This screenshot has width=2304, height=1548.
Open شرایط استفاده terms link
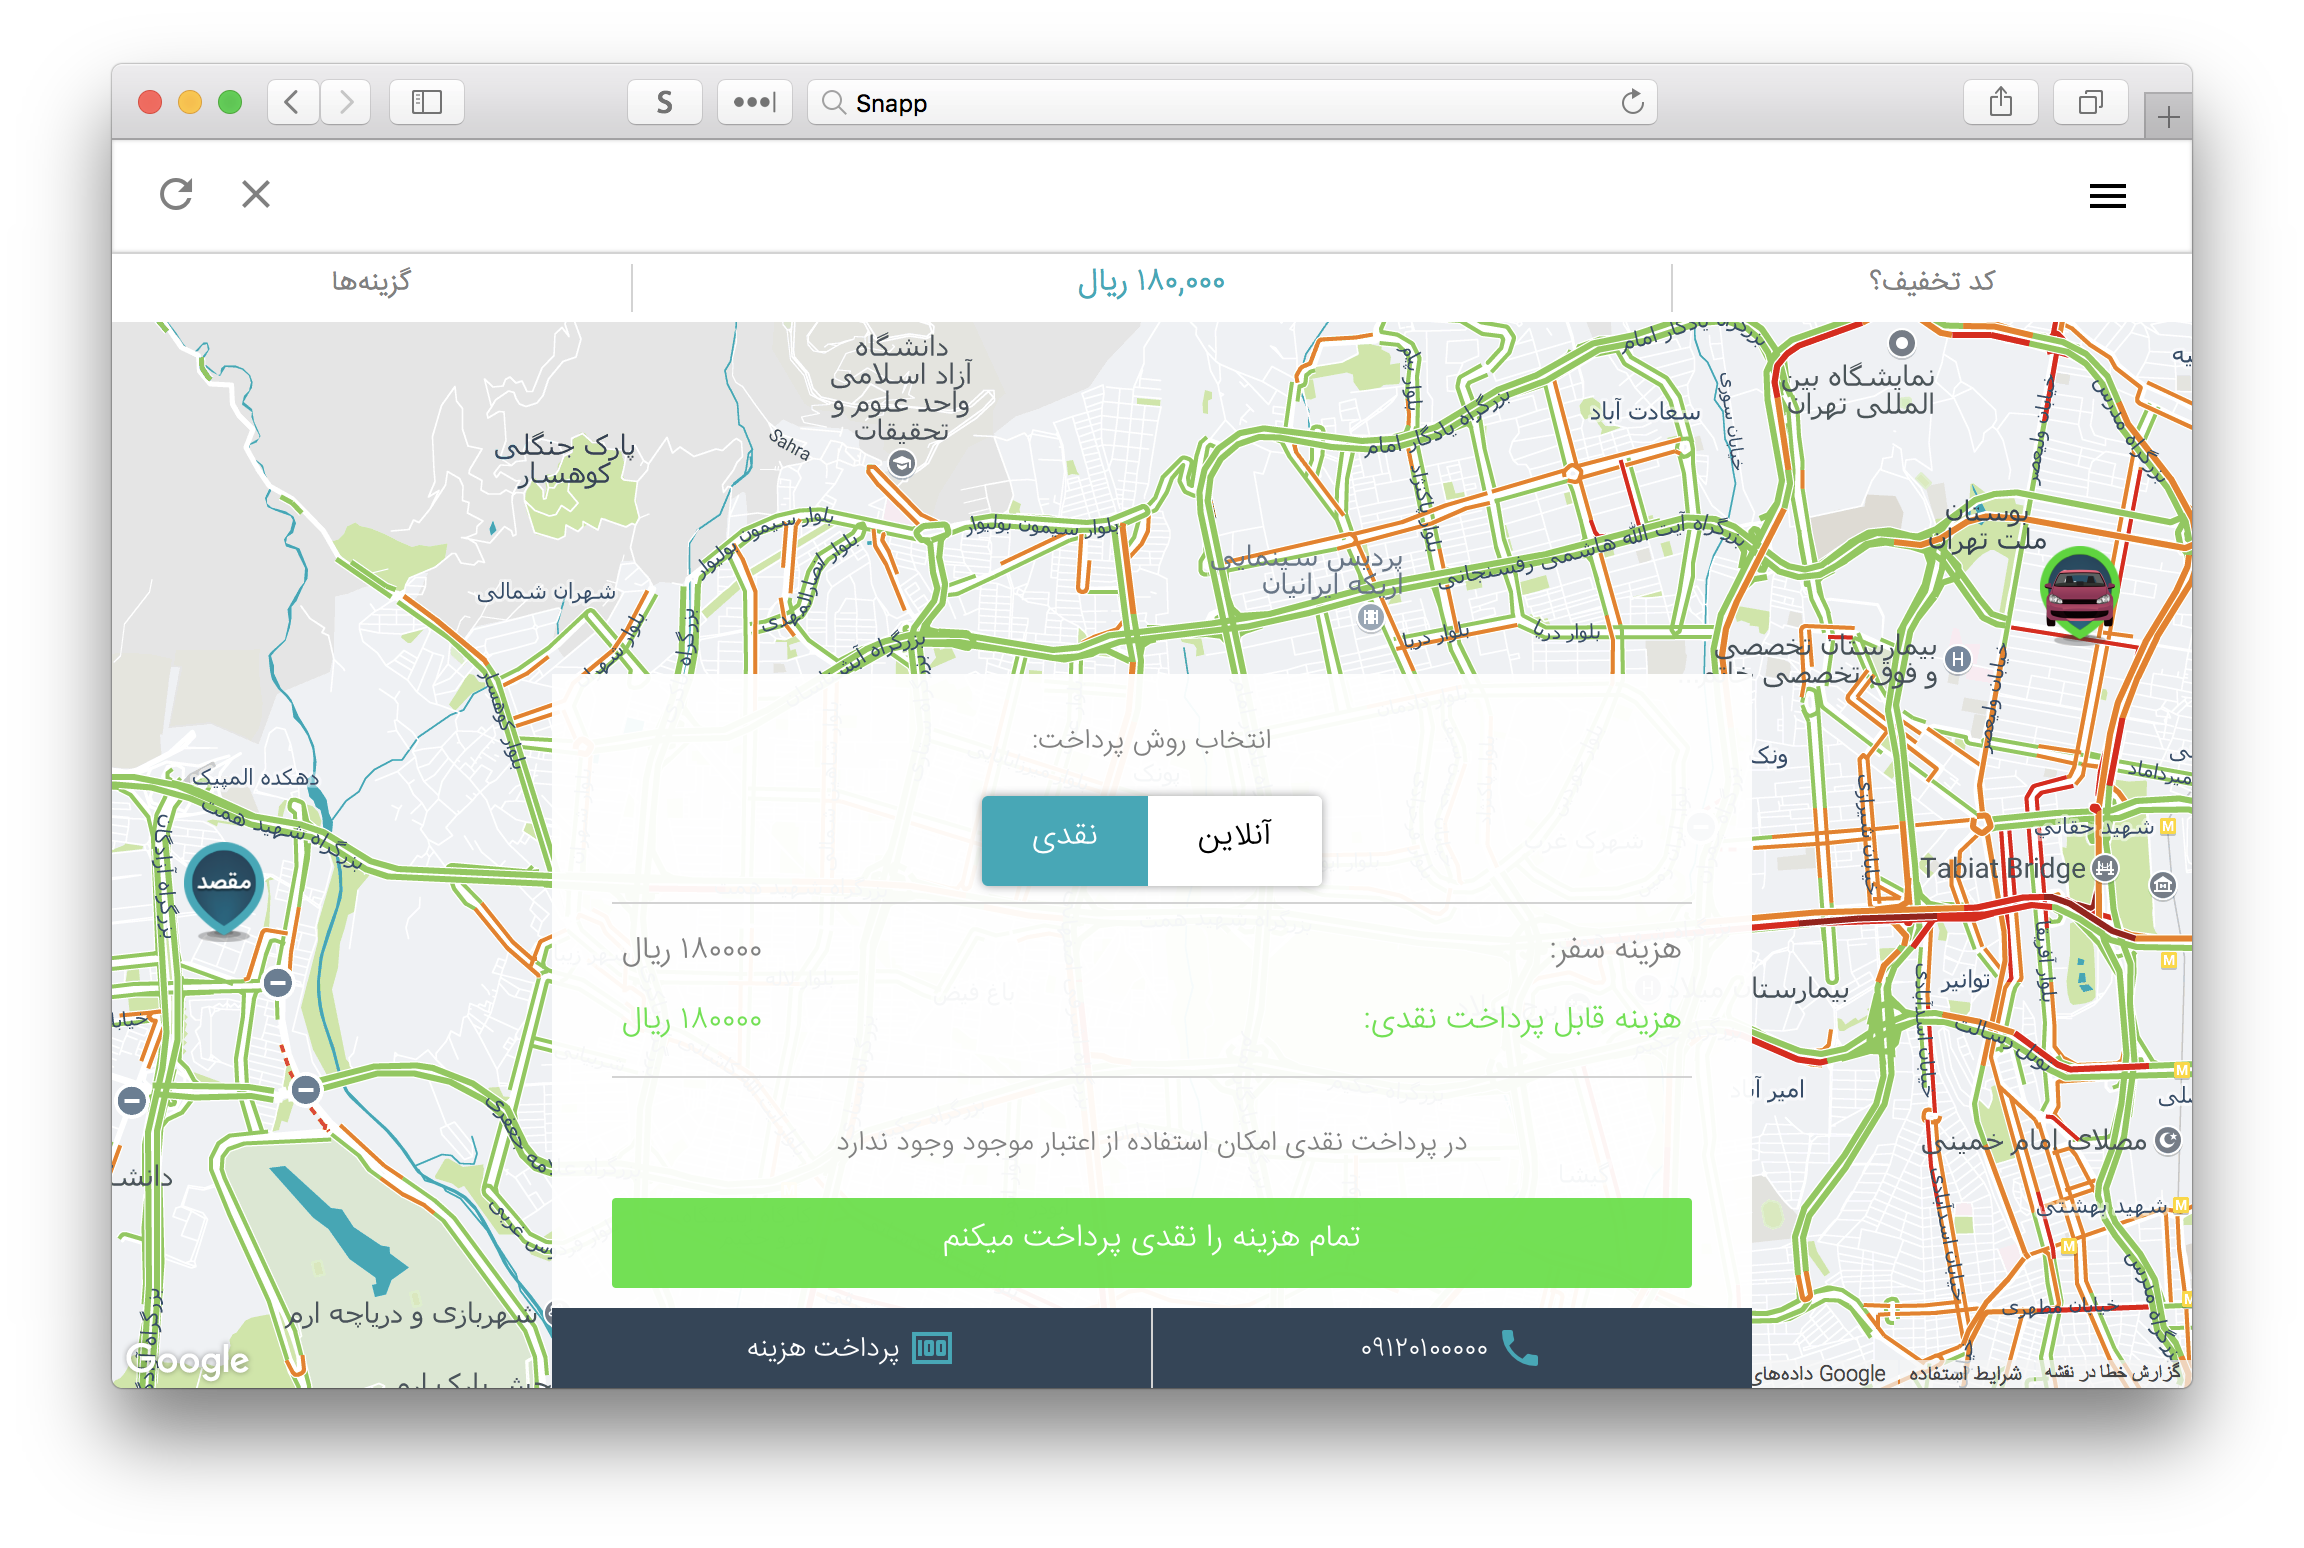click(x=1965, y=1373)
